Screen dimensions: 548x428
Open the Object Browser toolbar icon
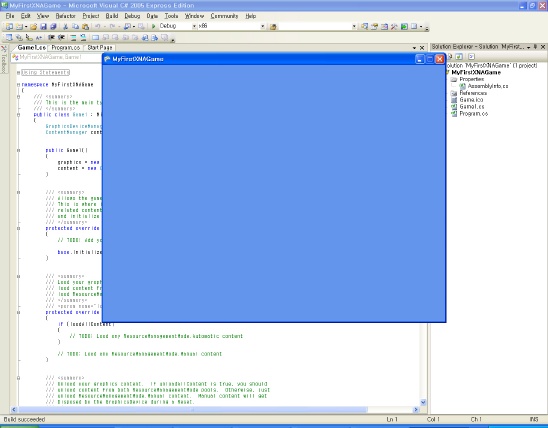(384, 27)
